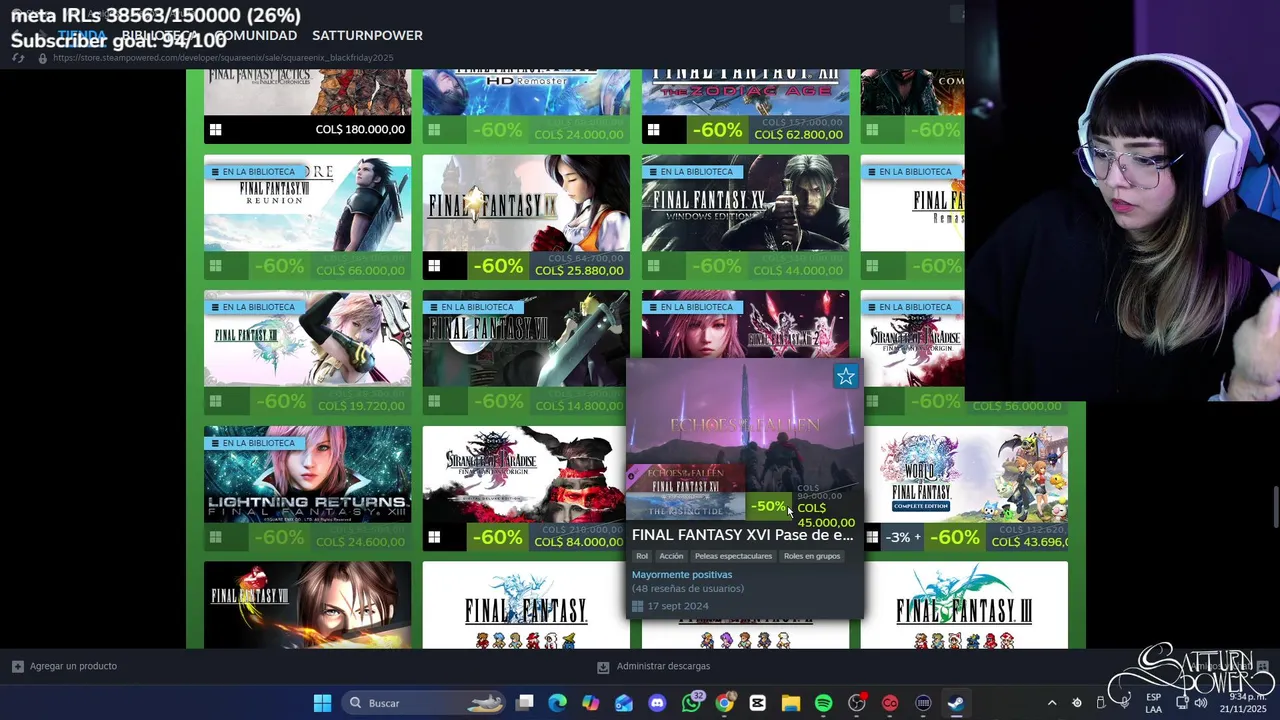Viewport: 1280px width, 720px height.
Task: Open the ESP LAA keyboard language selector
Action: [x=1154, y=703]
